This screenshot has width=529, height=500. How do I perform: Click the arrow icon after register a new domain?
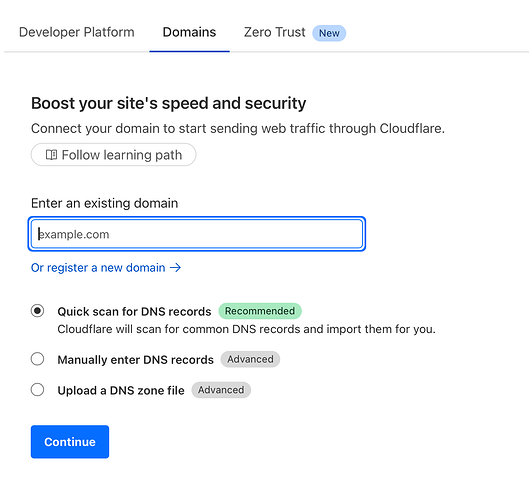point(175,268)
